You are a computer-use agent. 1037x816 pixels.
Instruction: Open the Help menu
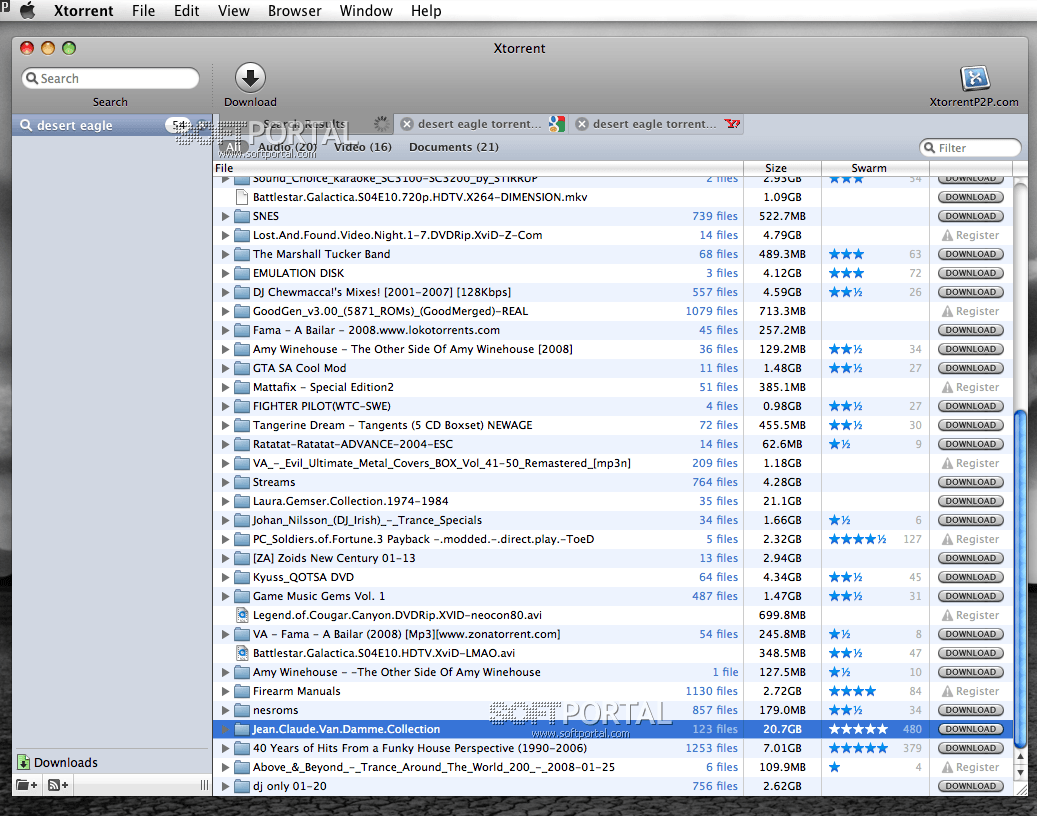tap(426, 11)
